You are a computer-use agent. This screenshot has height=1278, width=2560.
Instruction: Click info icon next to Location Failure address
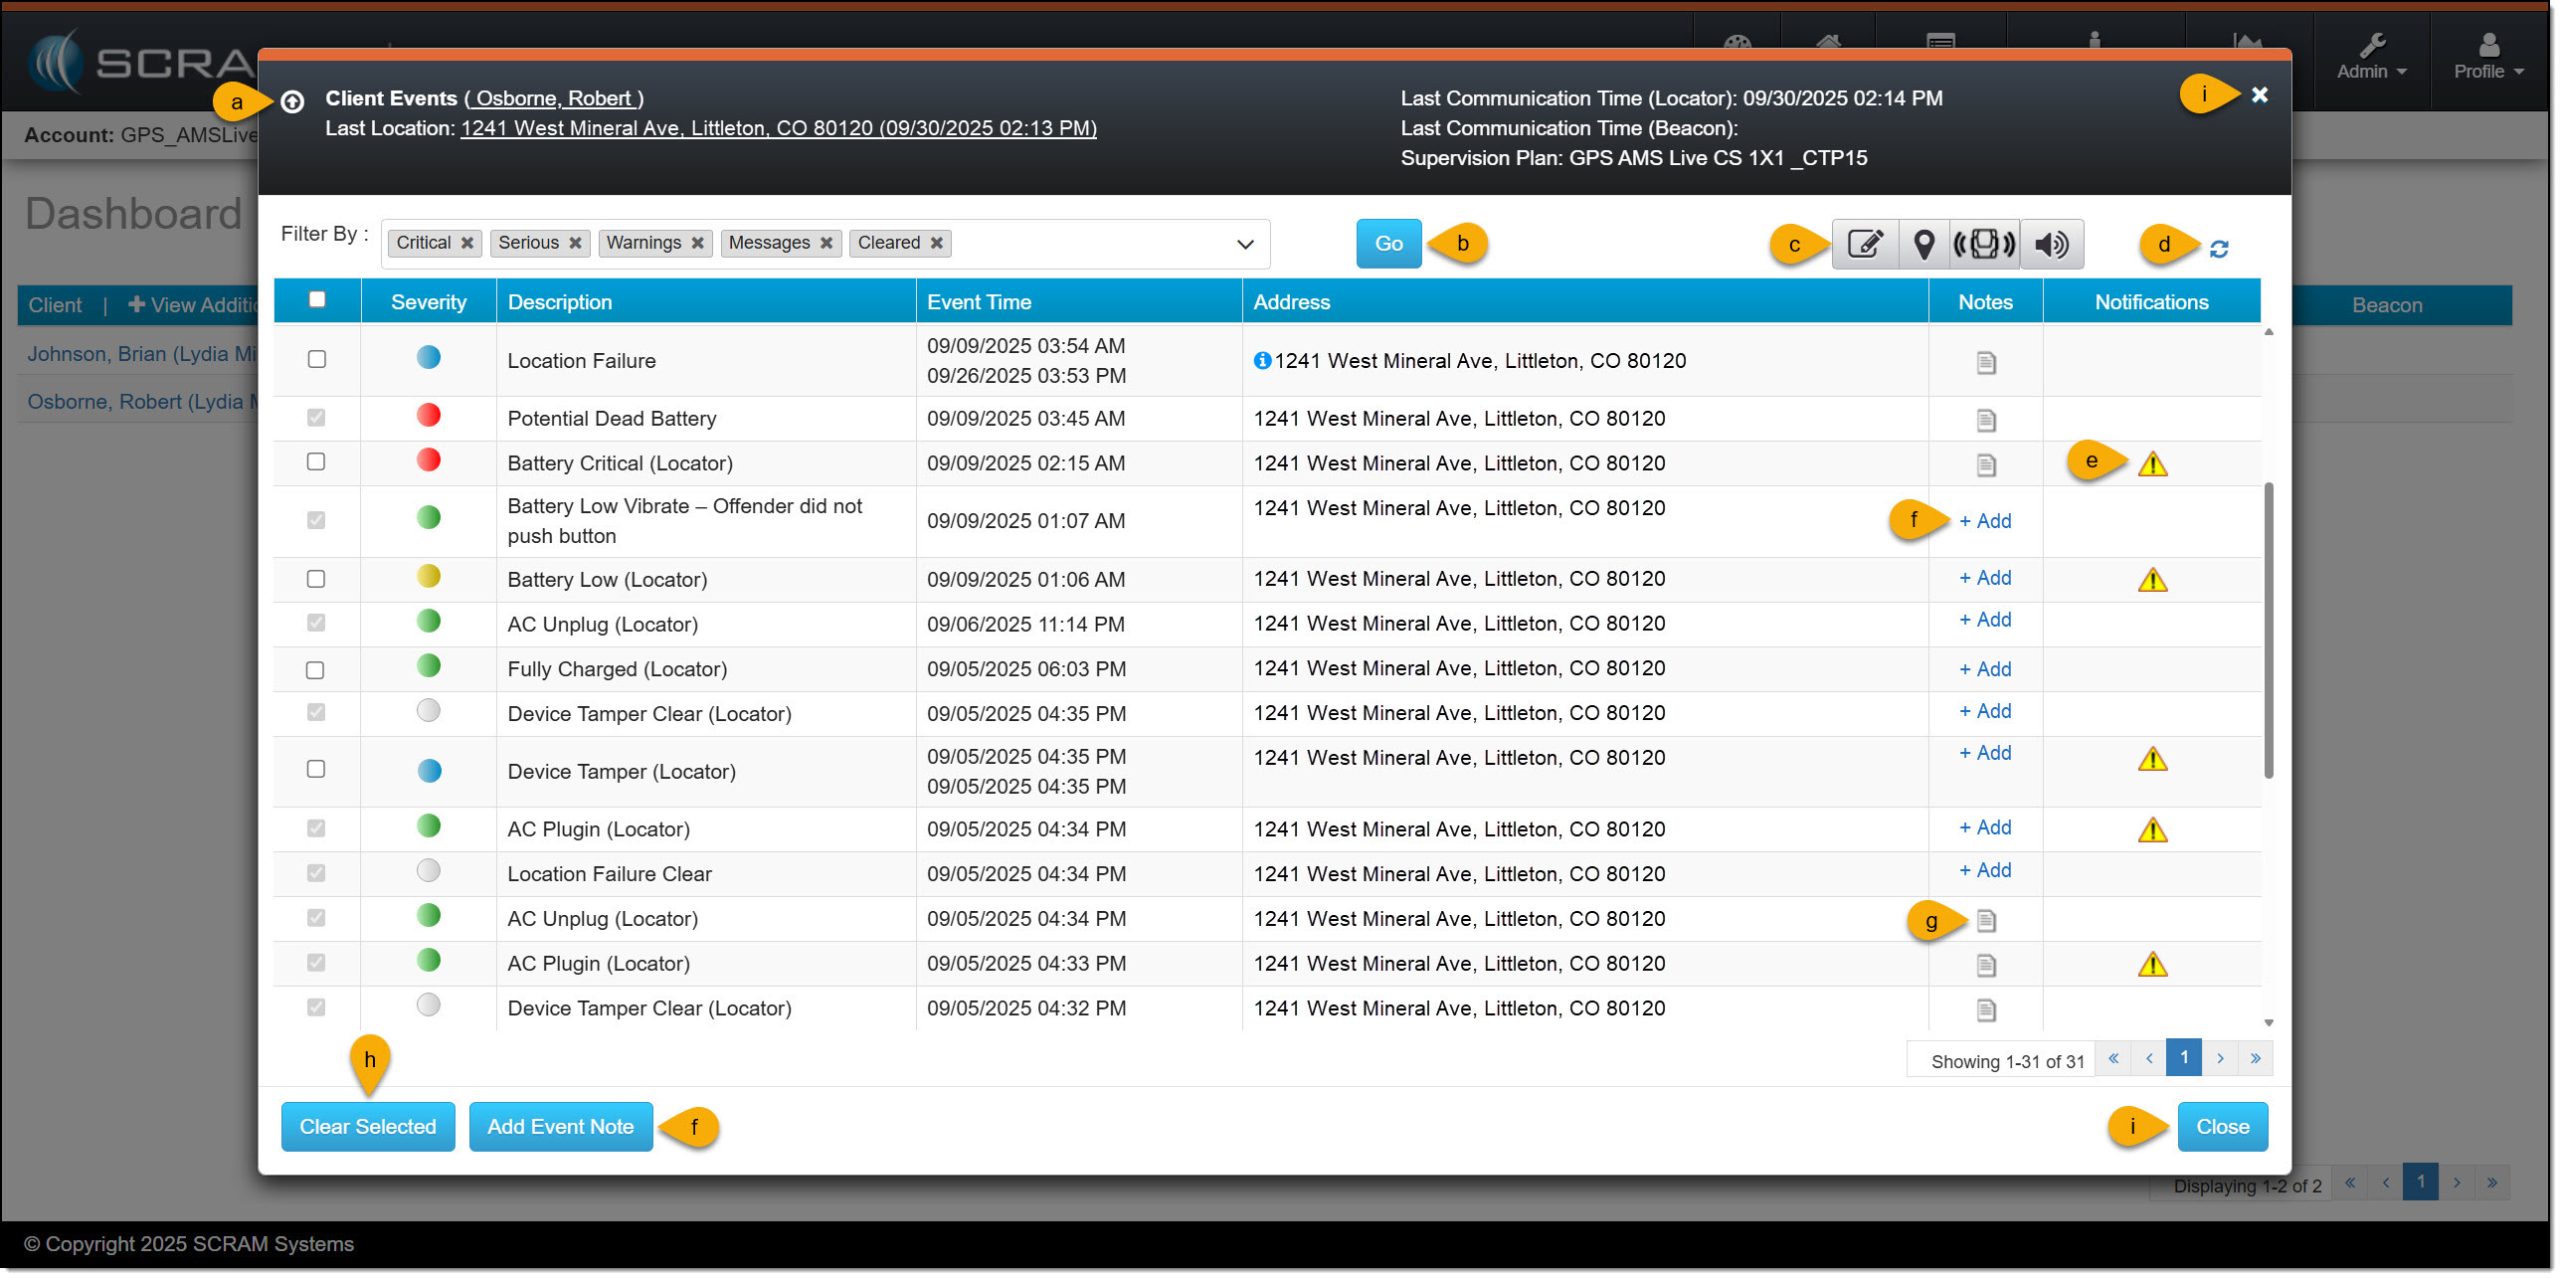pos(1262,361)
